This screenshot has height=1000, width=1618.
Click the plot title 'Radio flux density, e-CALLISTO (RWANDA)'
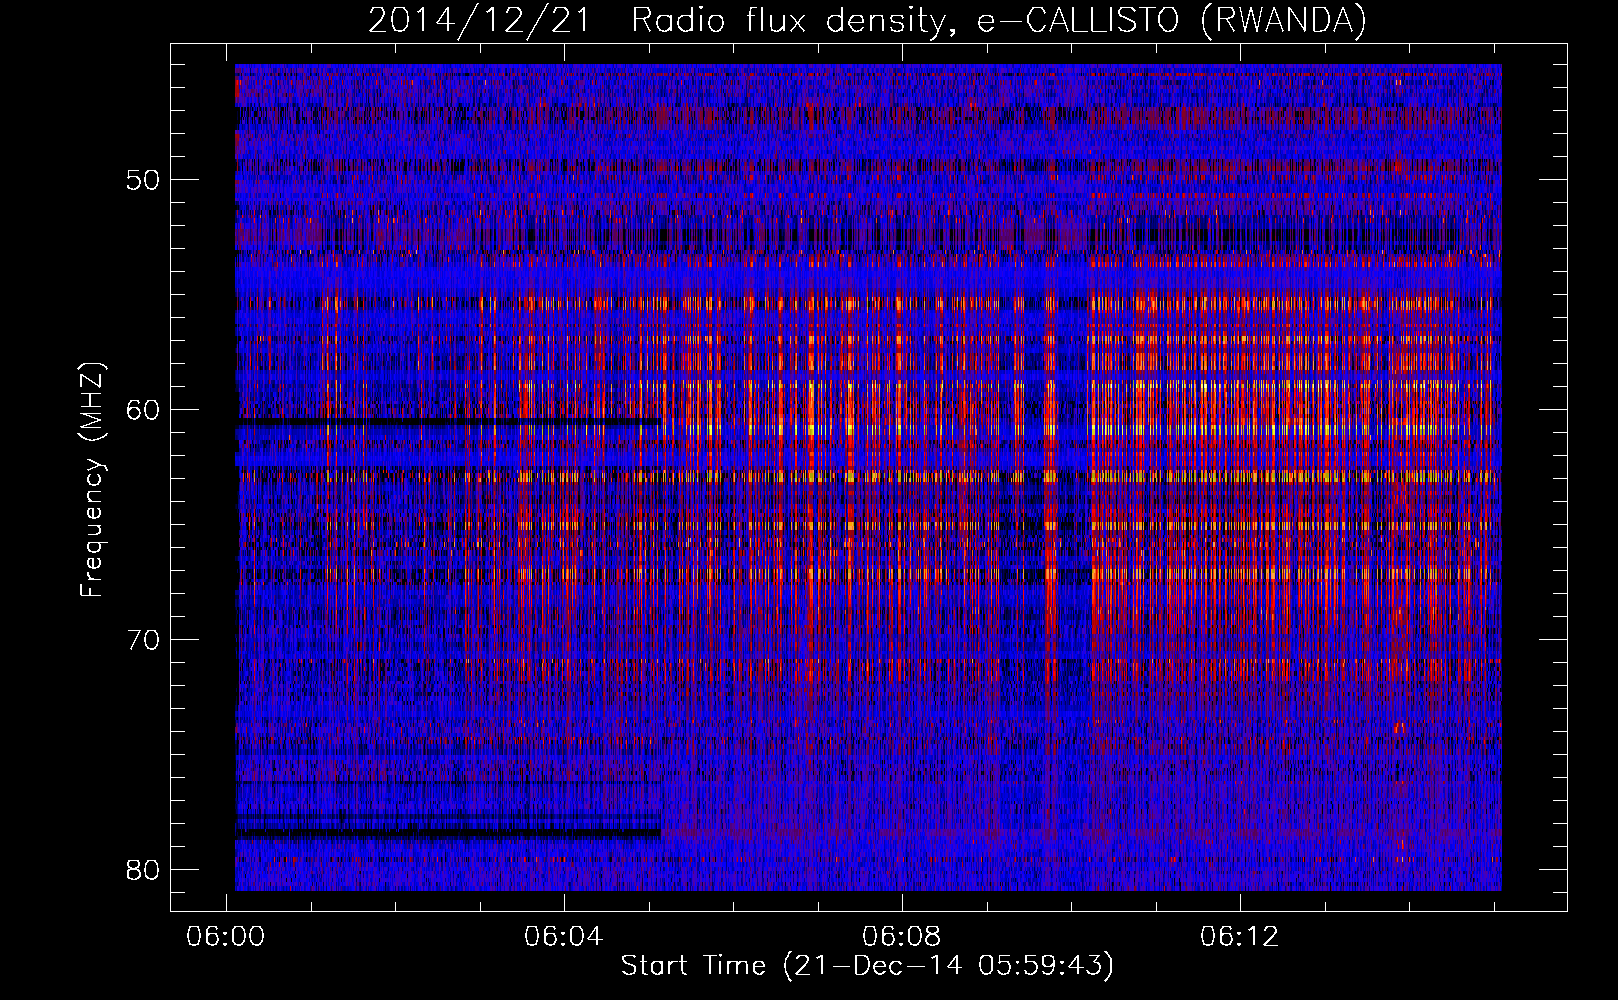(999, 21)
